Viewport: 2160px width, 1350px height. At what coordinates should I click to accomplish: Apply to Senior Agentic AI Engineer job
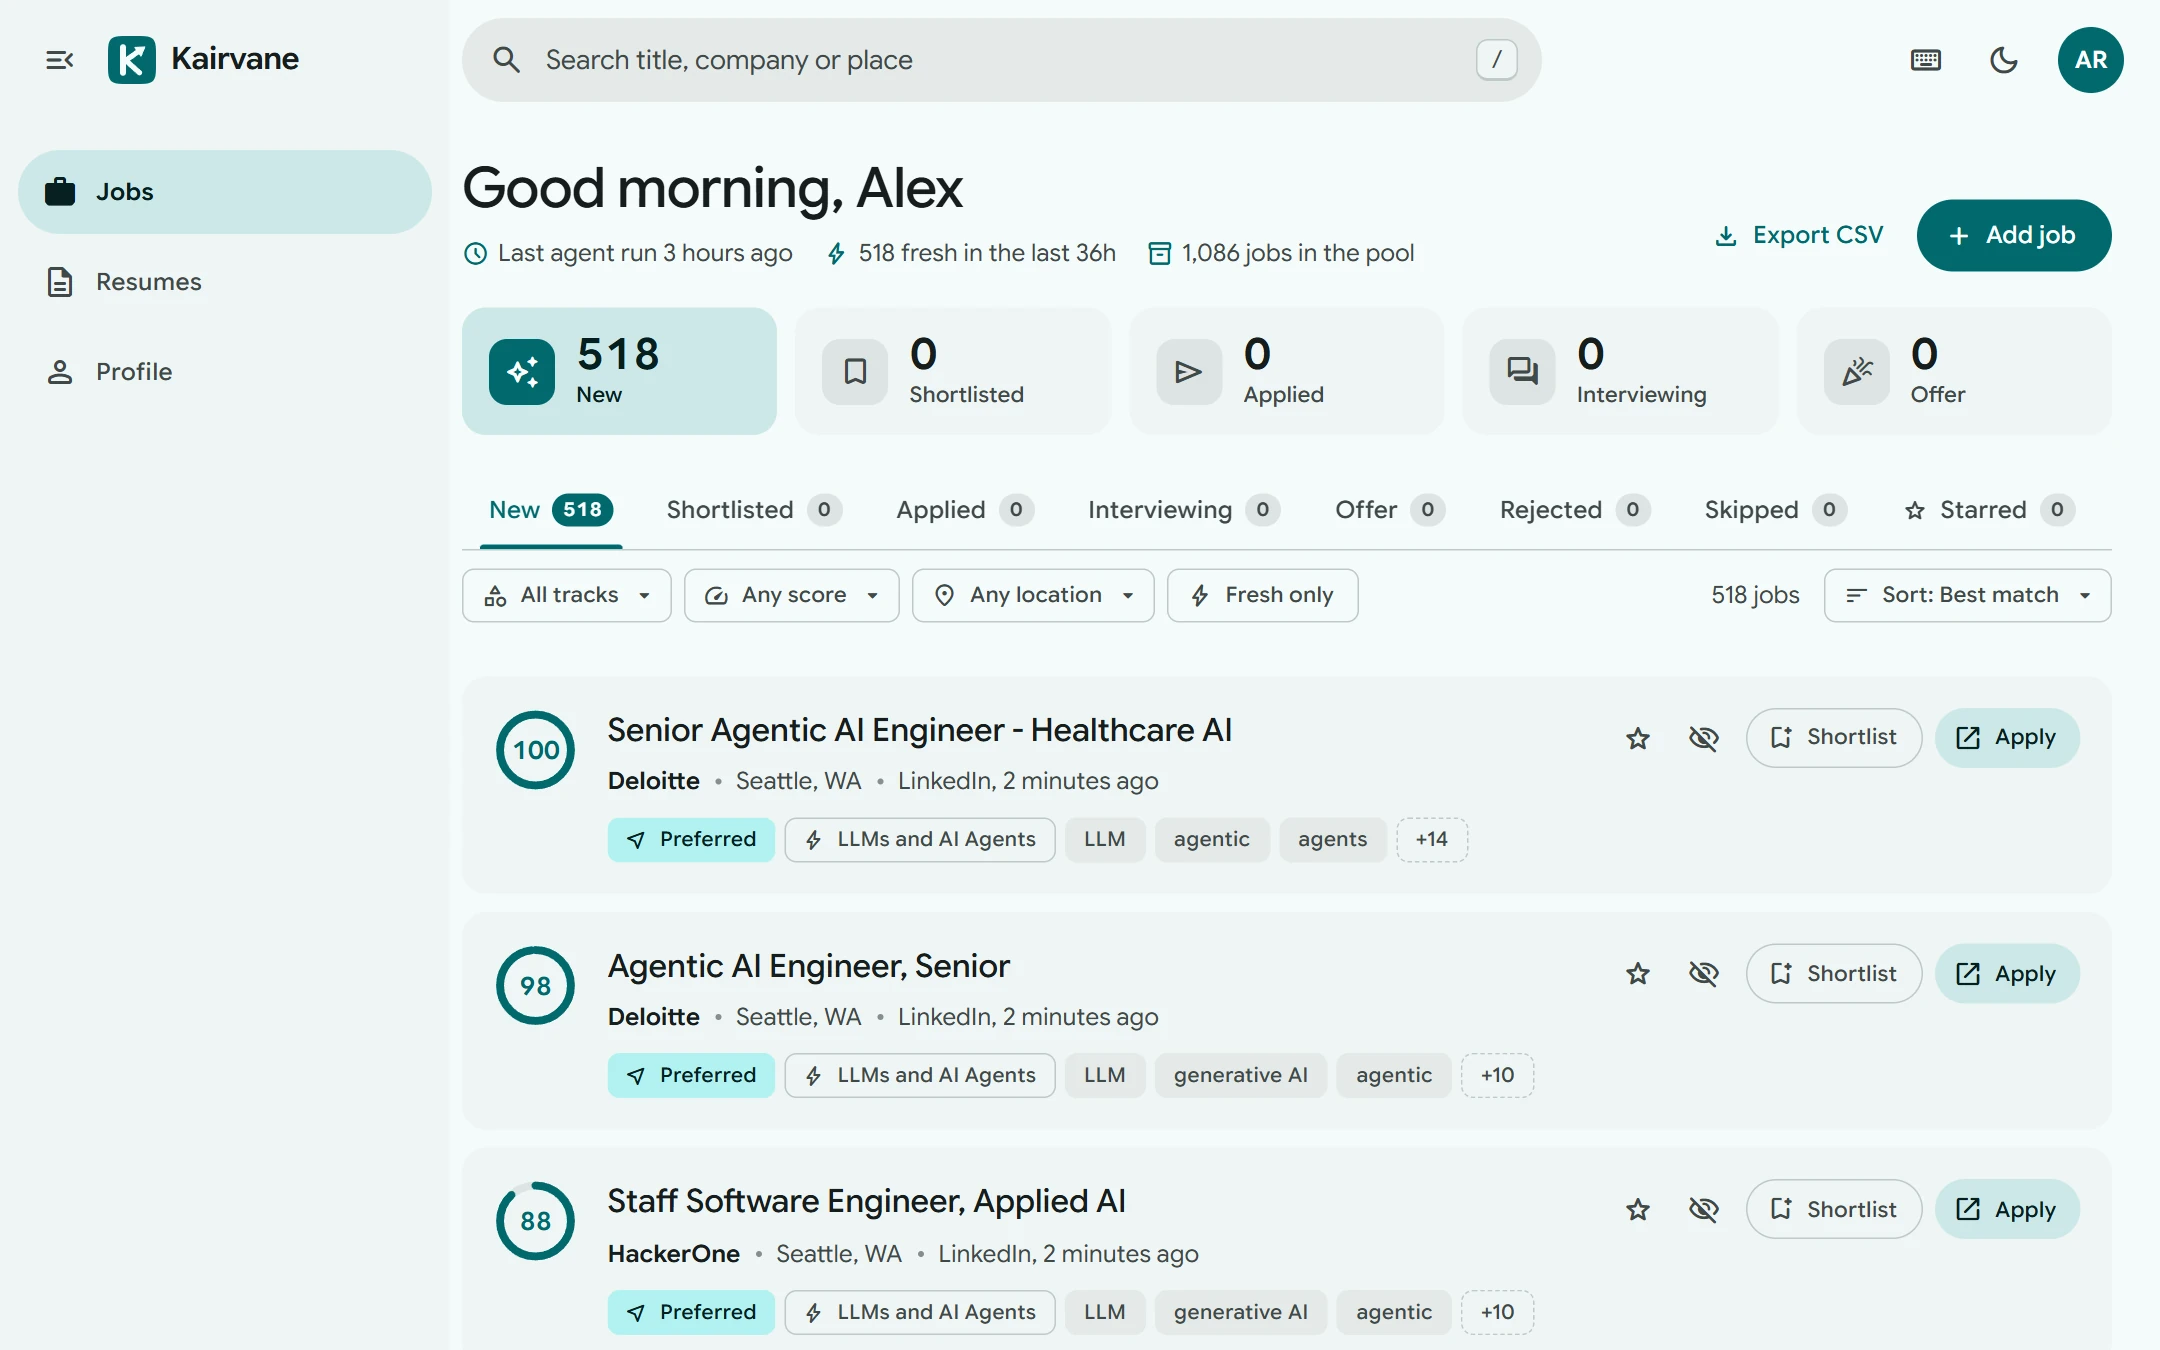pyautogui.click(x=2007, y=738)
